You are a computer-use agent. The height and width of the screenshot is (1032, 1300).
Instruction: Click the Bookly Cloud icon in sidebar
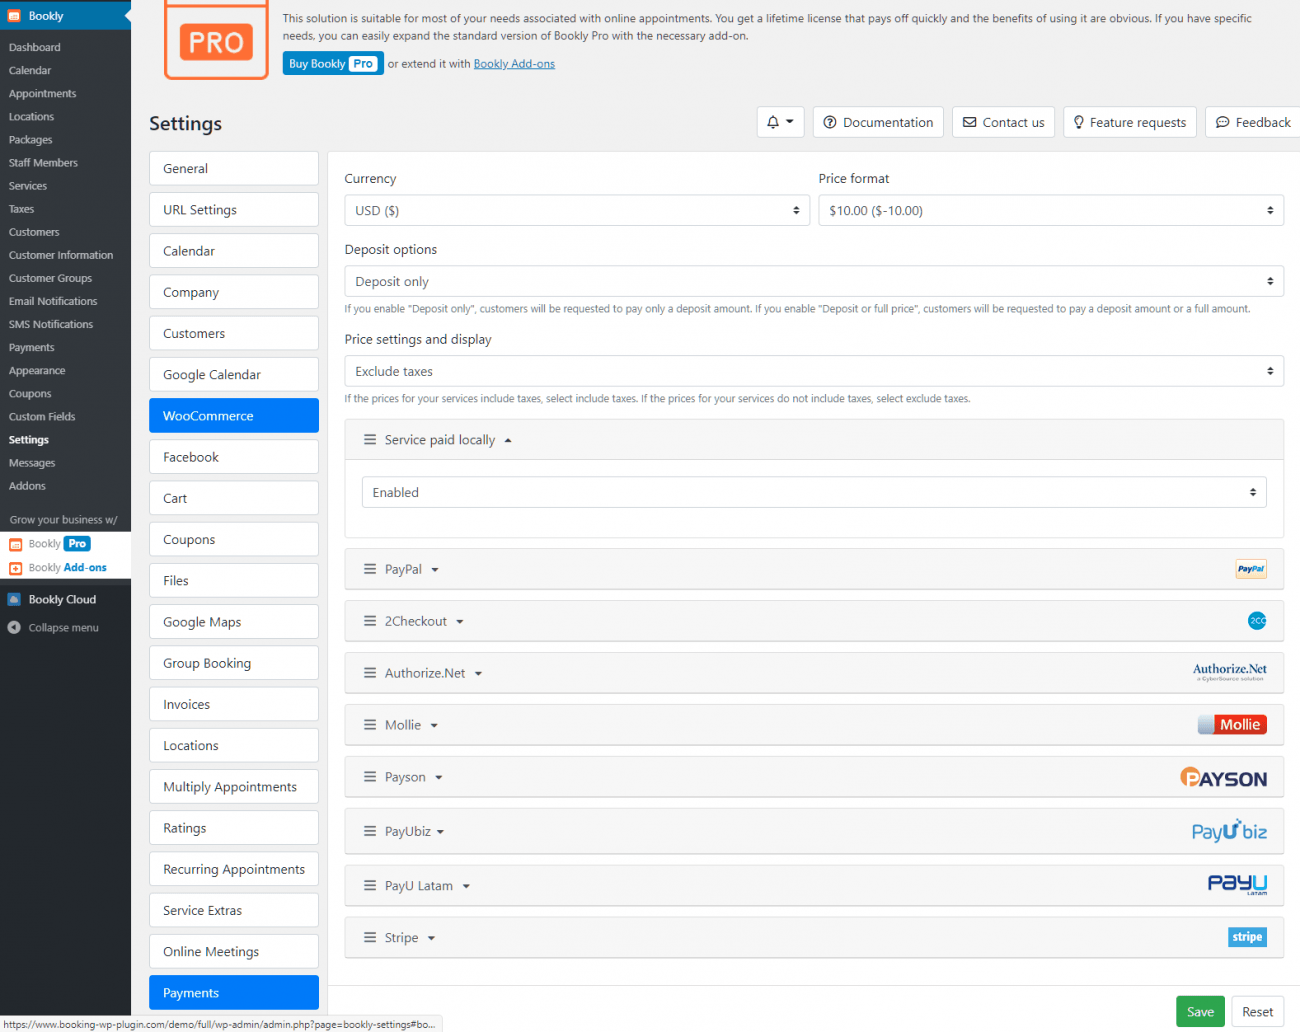(x=14, y=599)
